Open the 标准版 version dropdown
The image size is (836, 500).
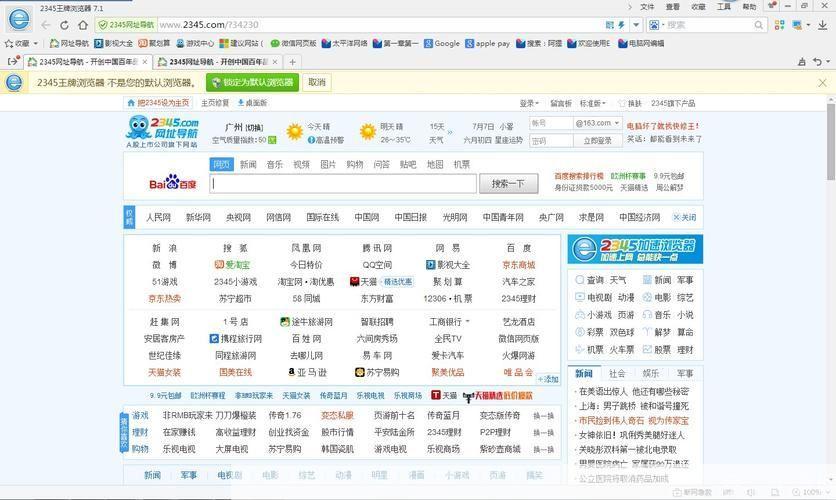click(x=593, y=103)
